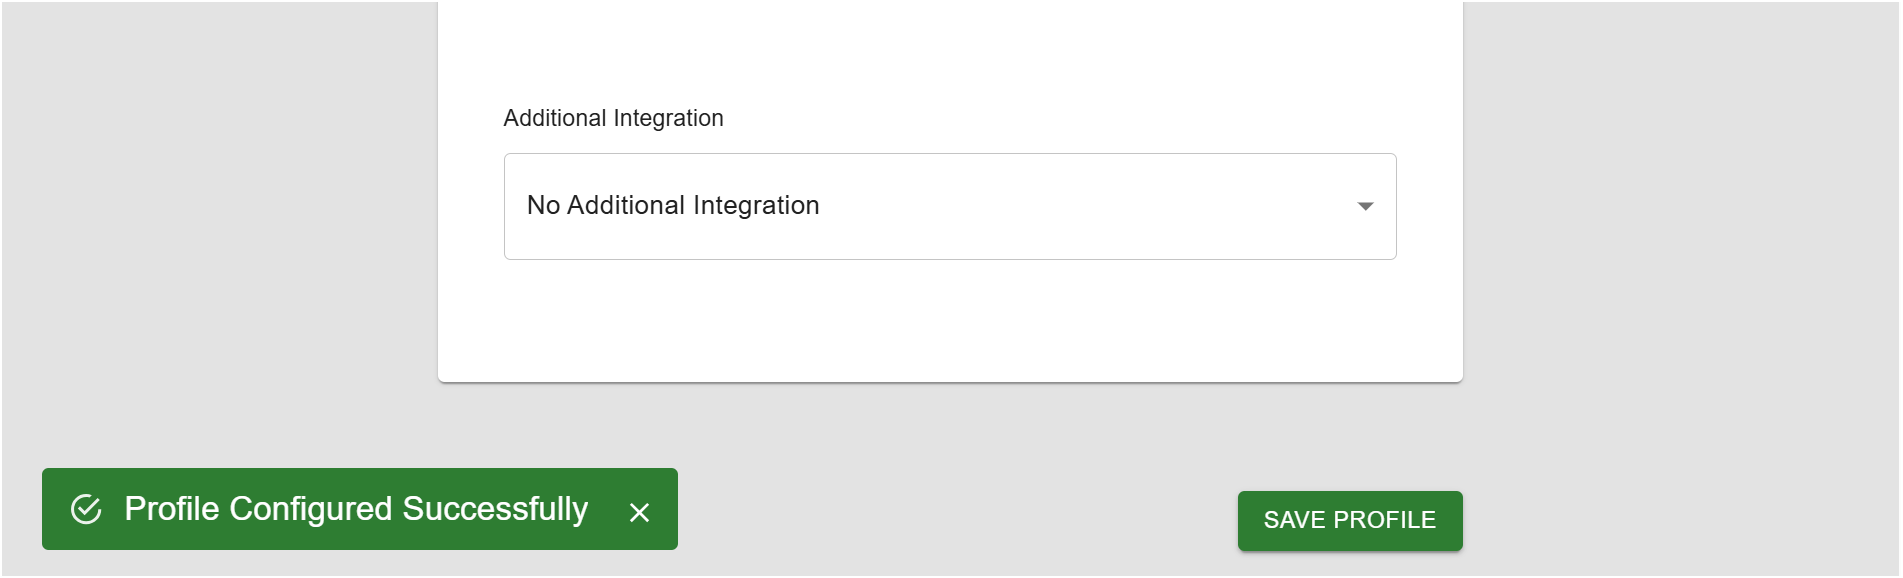This screenshot has width=1903, height=578.
Task: Click the blank white card area below the dropdown
Action: pyautogui.click(x=949, y=320)
